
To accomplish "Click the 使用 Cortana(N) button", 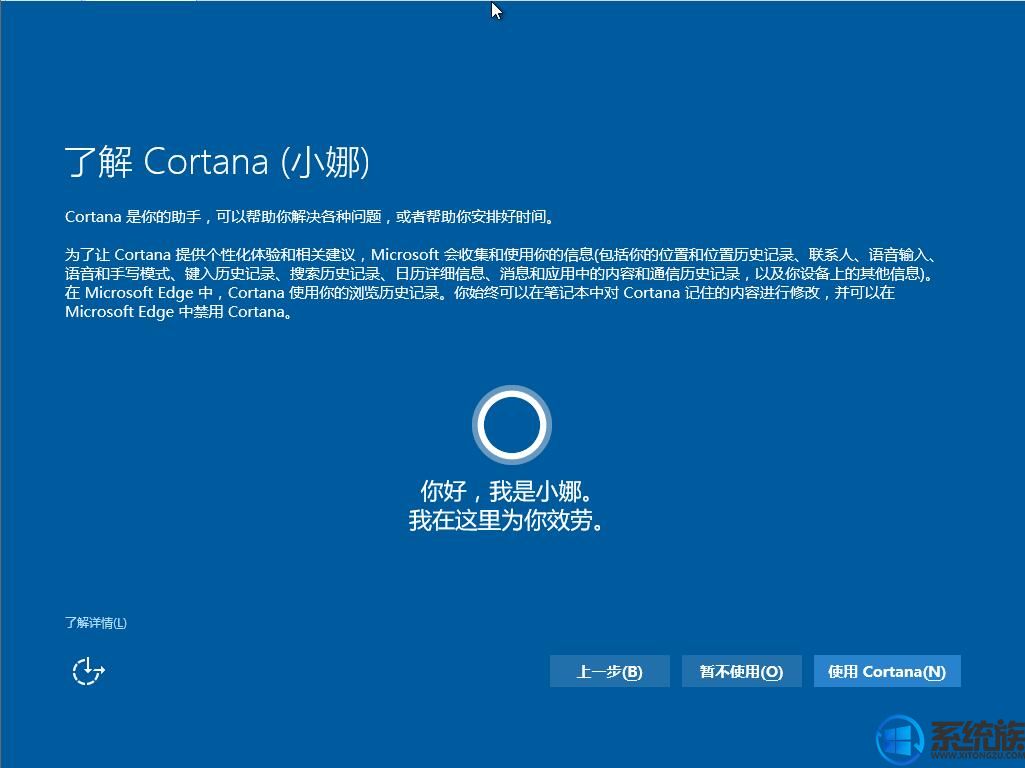I will tap(887, 671).
